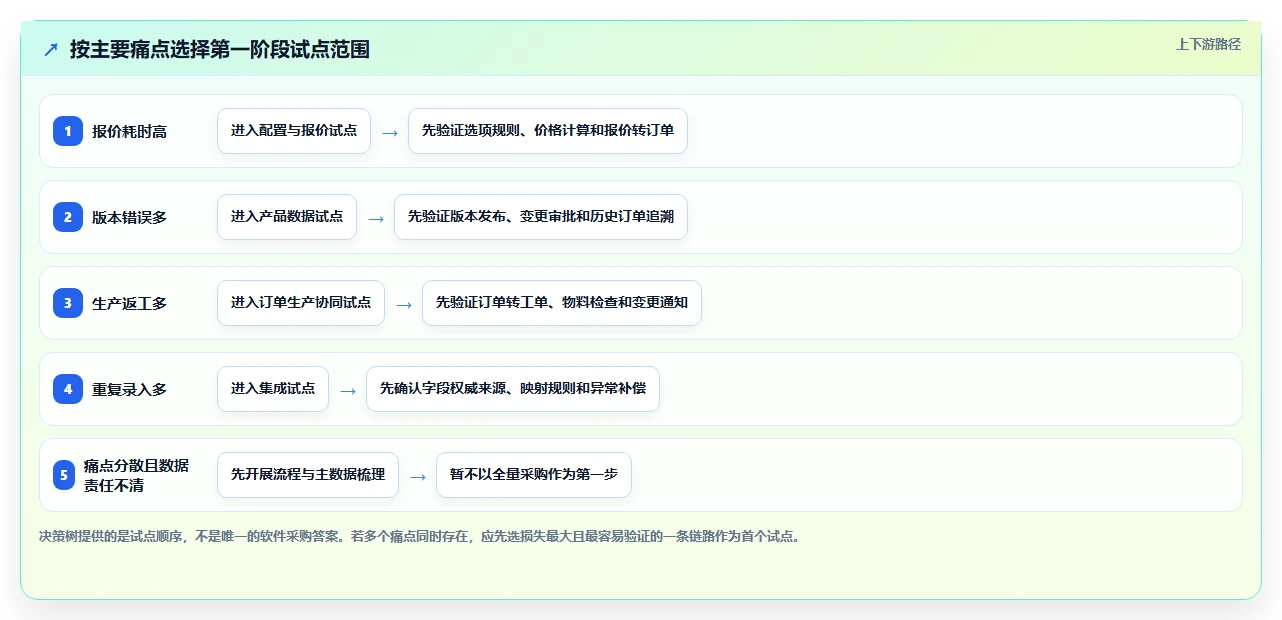
Task: Click the 生产返工多 label
Action: pos(130,304)
